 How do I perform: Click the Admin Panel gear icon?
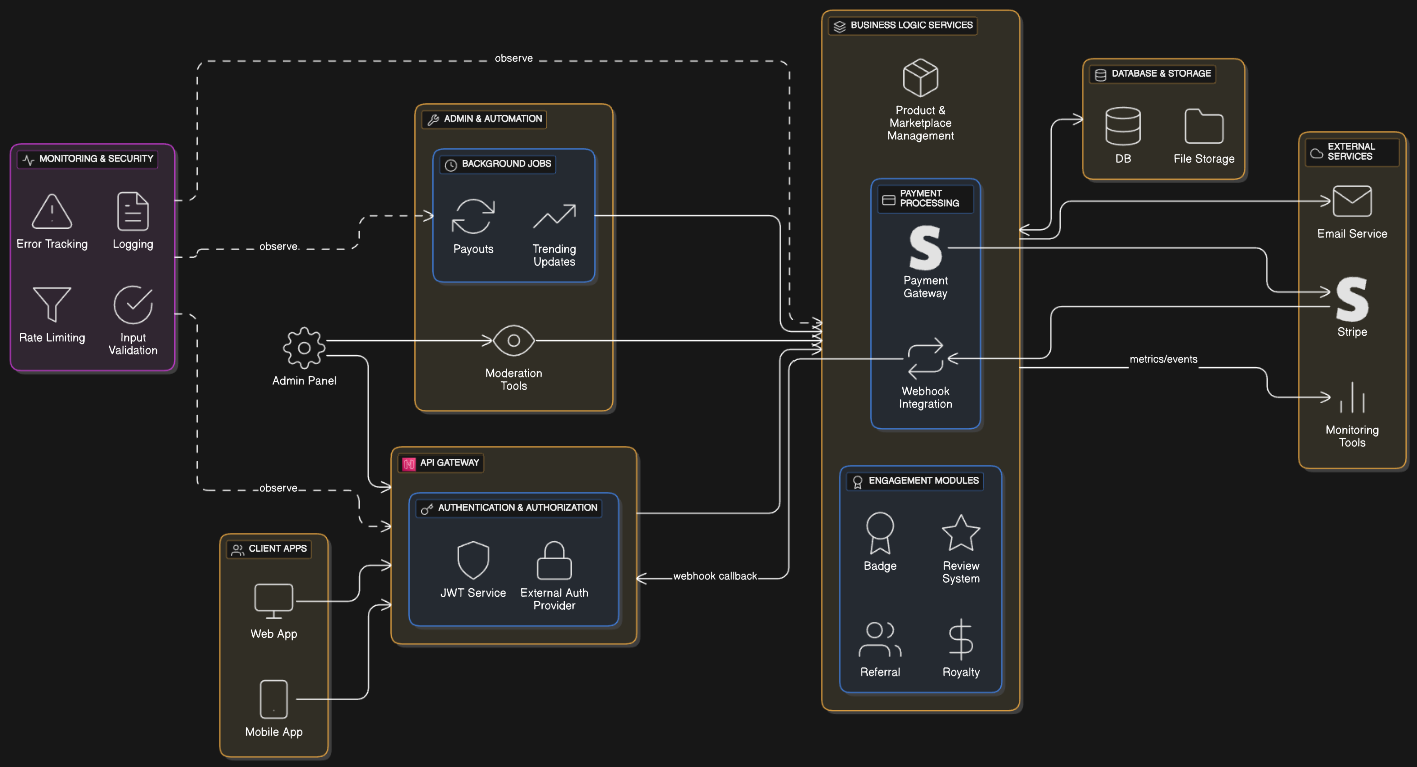coord(304,348)
